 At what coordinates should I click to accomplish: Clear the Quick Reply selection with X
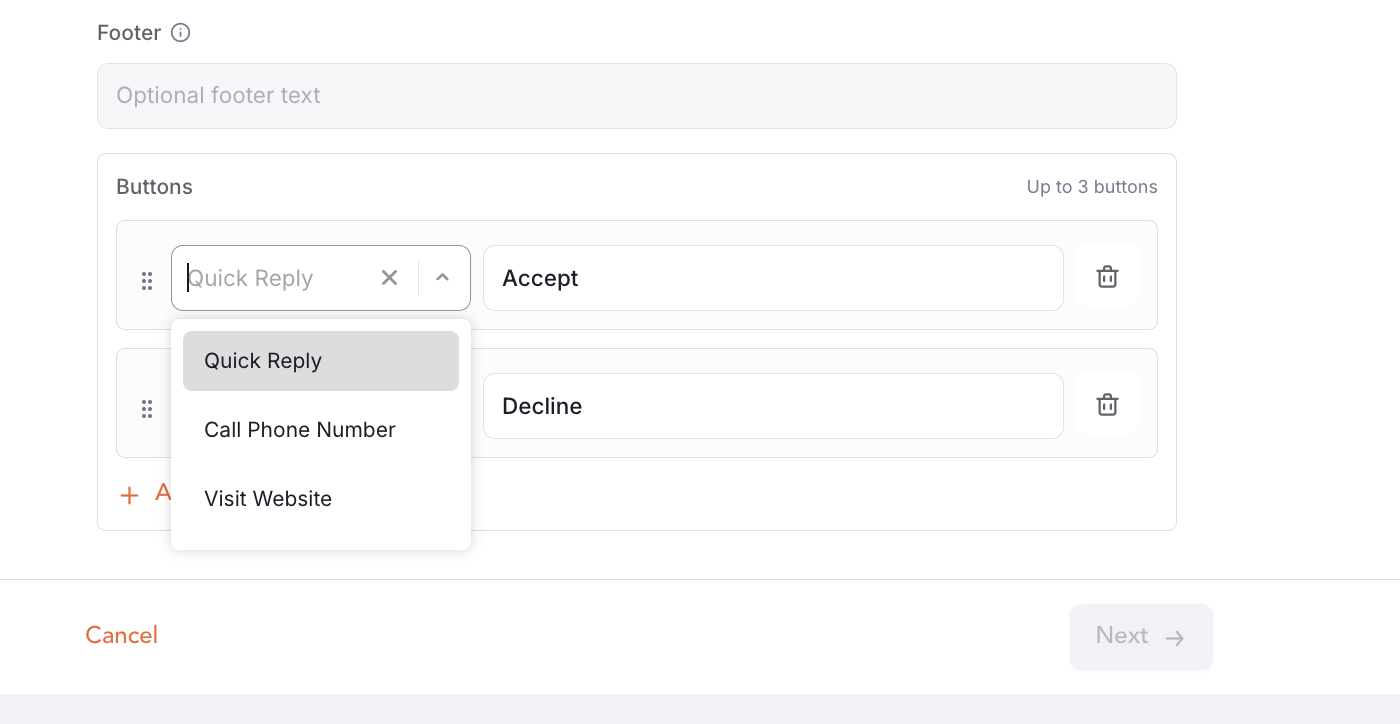point(389,278)
